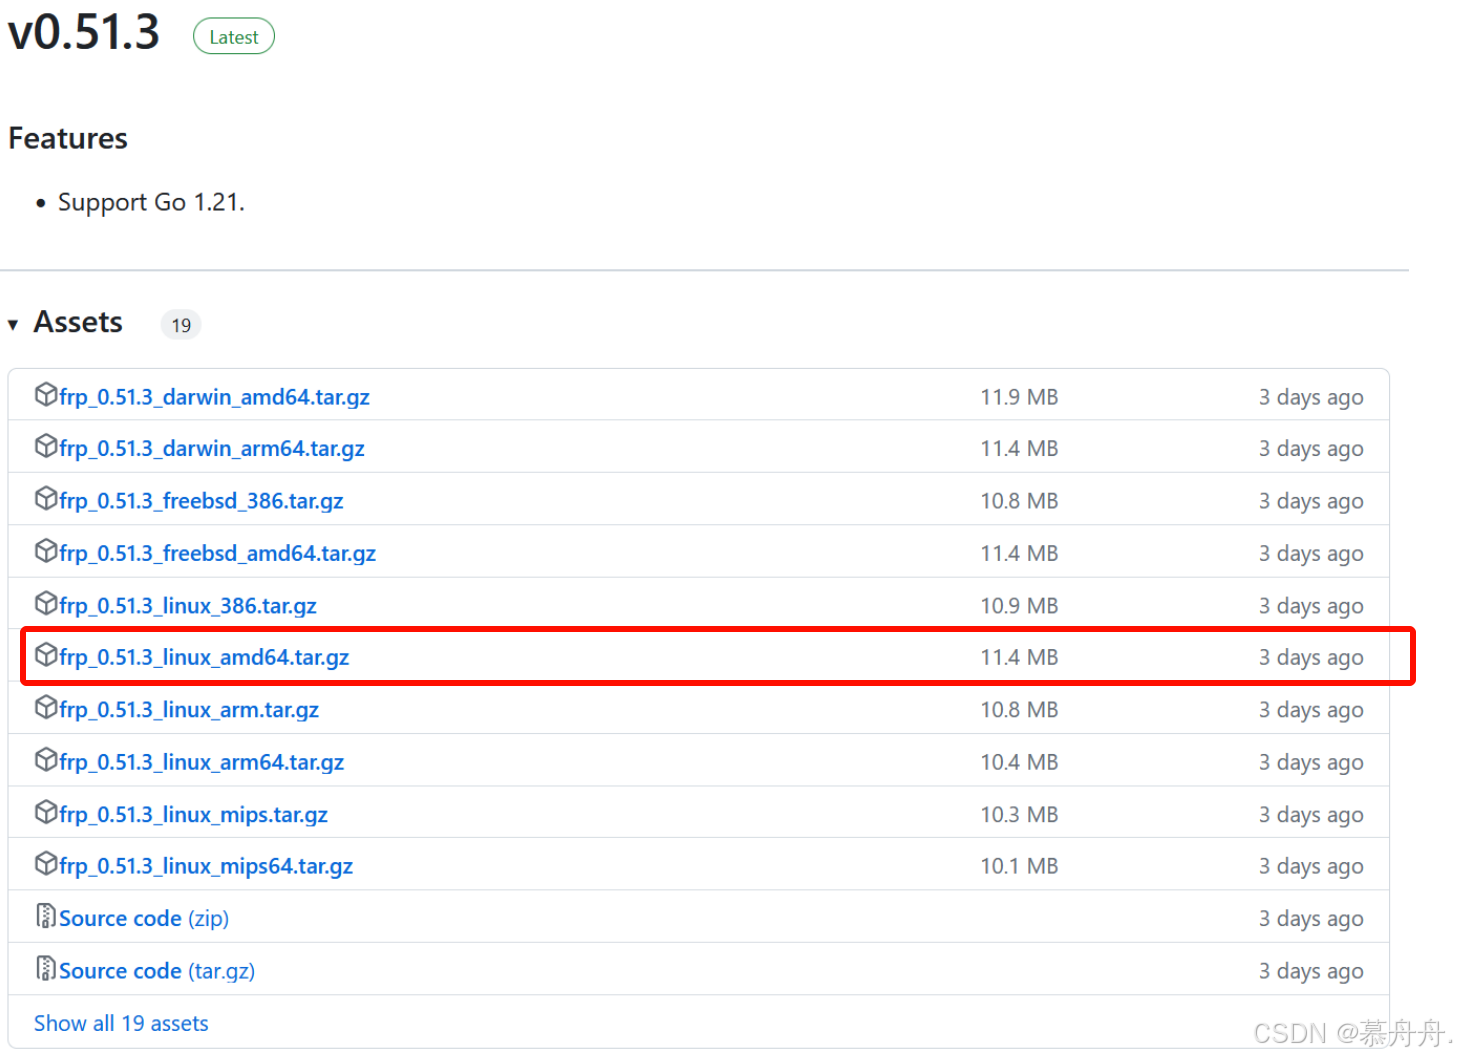Viewport: 1458px width, 1059px height.
Task: Click package icon beside frp_0.51.3_darwin_arm64.tar.gz
Action: point(46,446)
